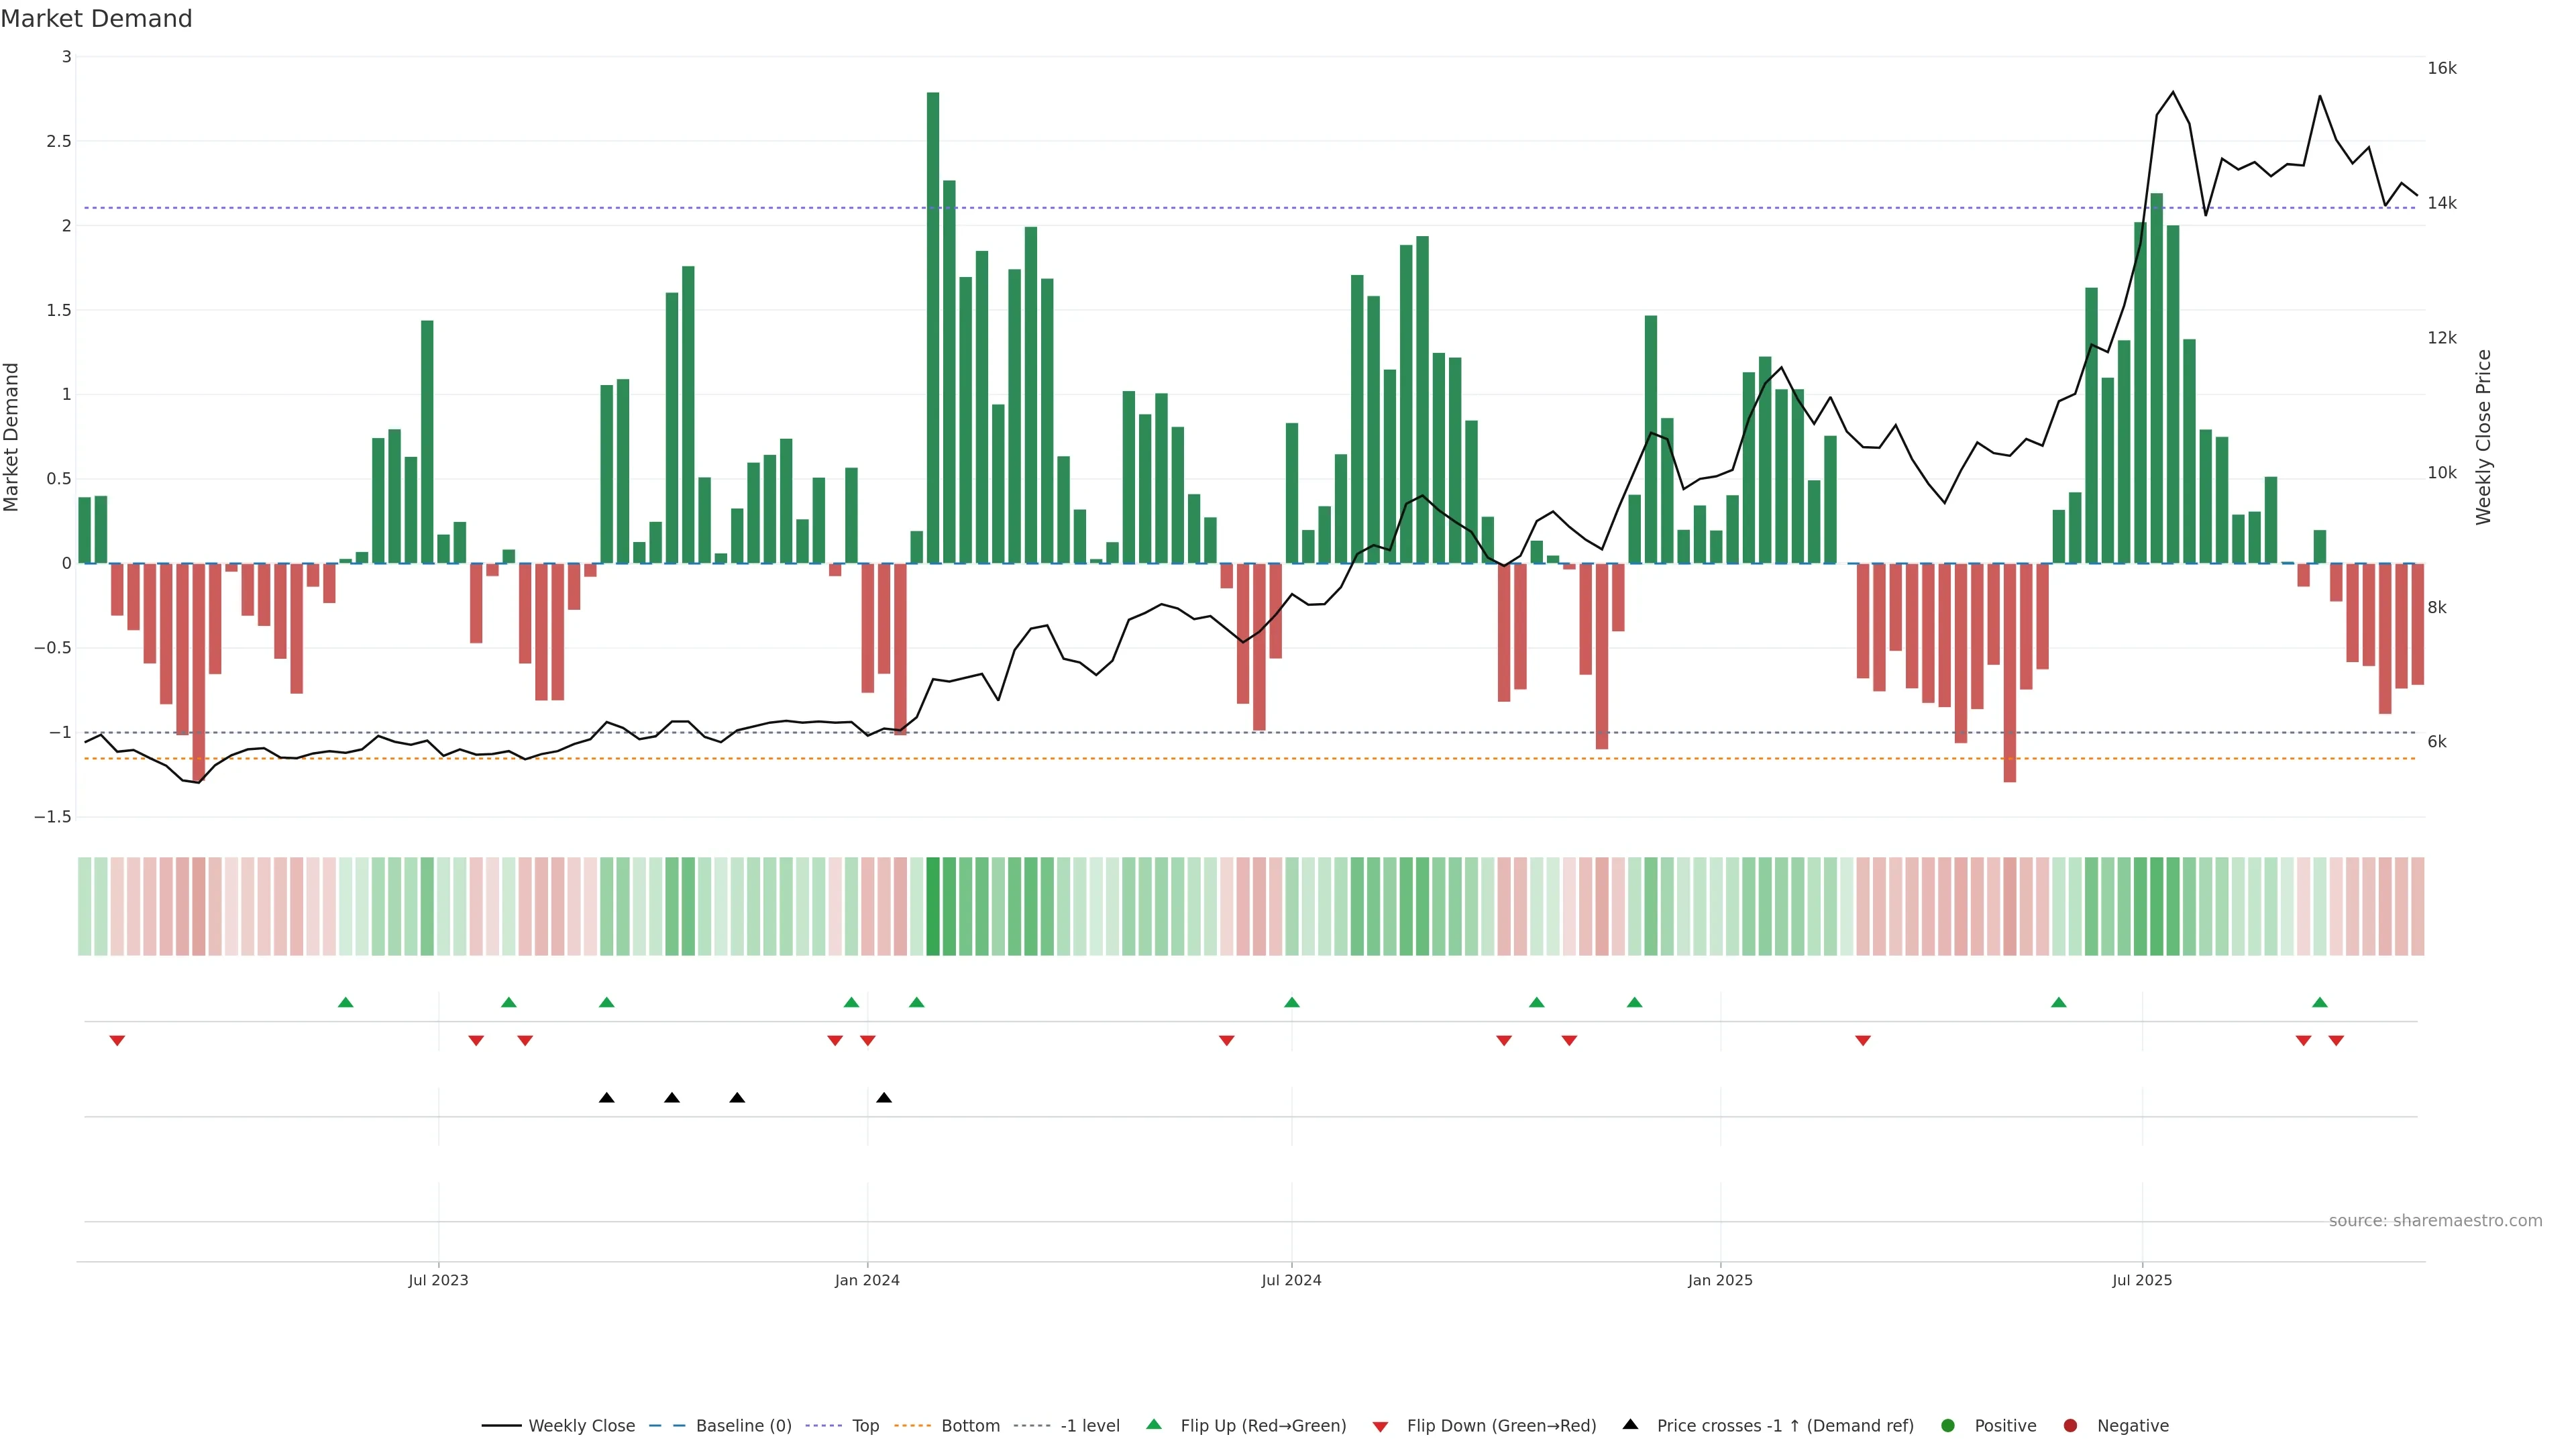Click Price crosses -1 black triangle legend
This screenshot has height=1449, width=2576.
click(x=1630, y=1425)
